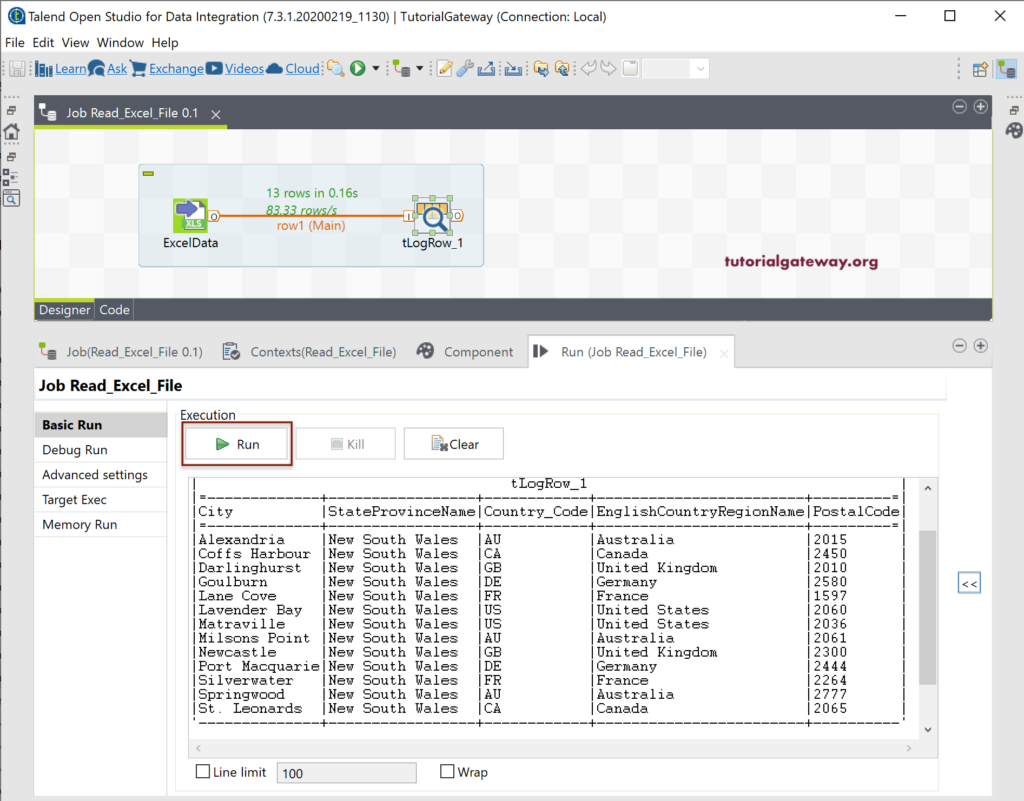
Task: Open the empty combo box in the toolbar
Action: click(x=676, y=69)
